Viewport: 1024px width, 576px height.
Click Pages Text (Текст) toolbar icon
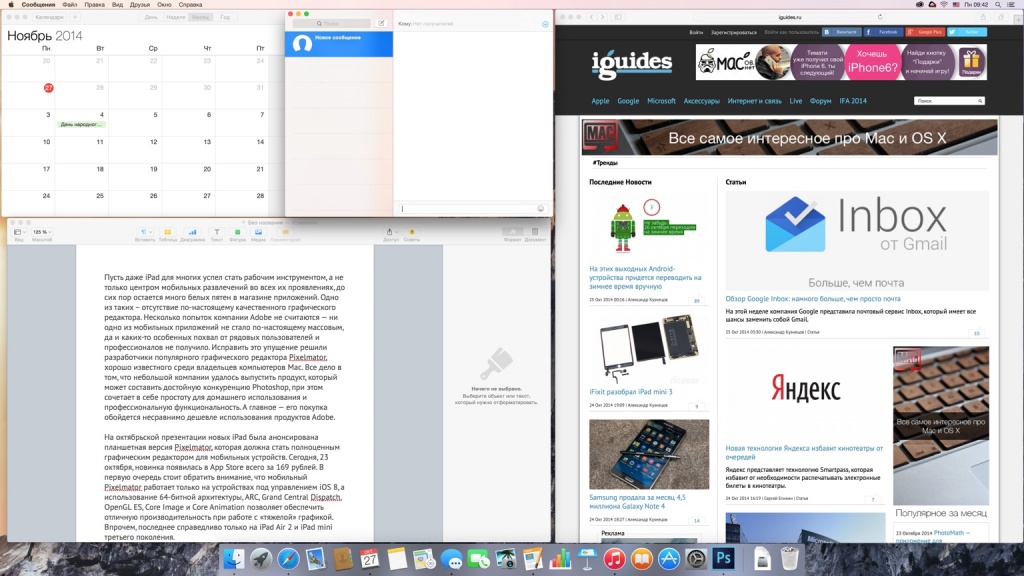coord(216,234)
